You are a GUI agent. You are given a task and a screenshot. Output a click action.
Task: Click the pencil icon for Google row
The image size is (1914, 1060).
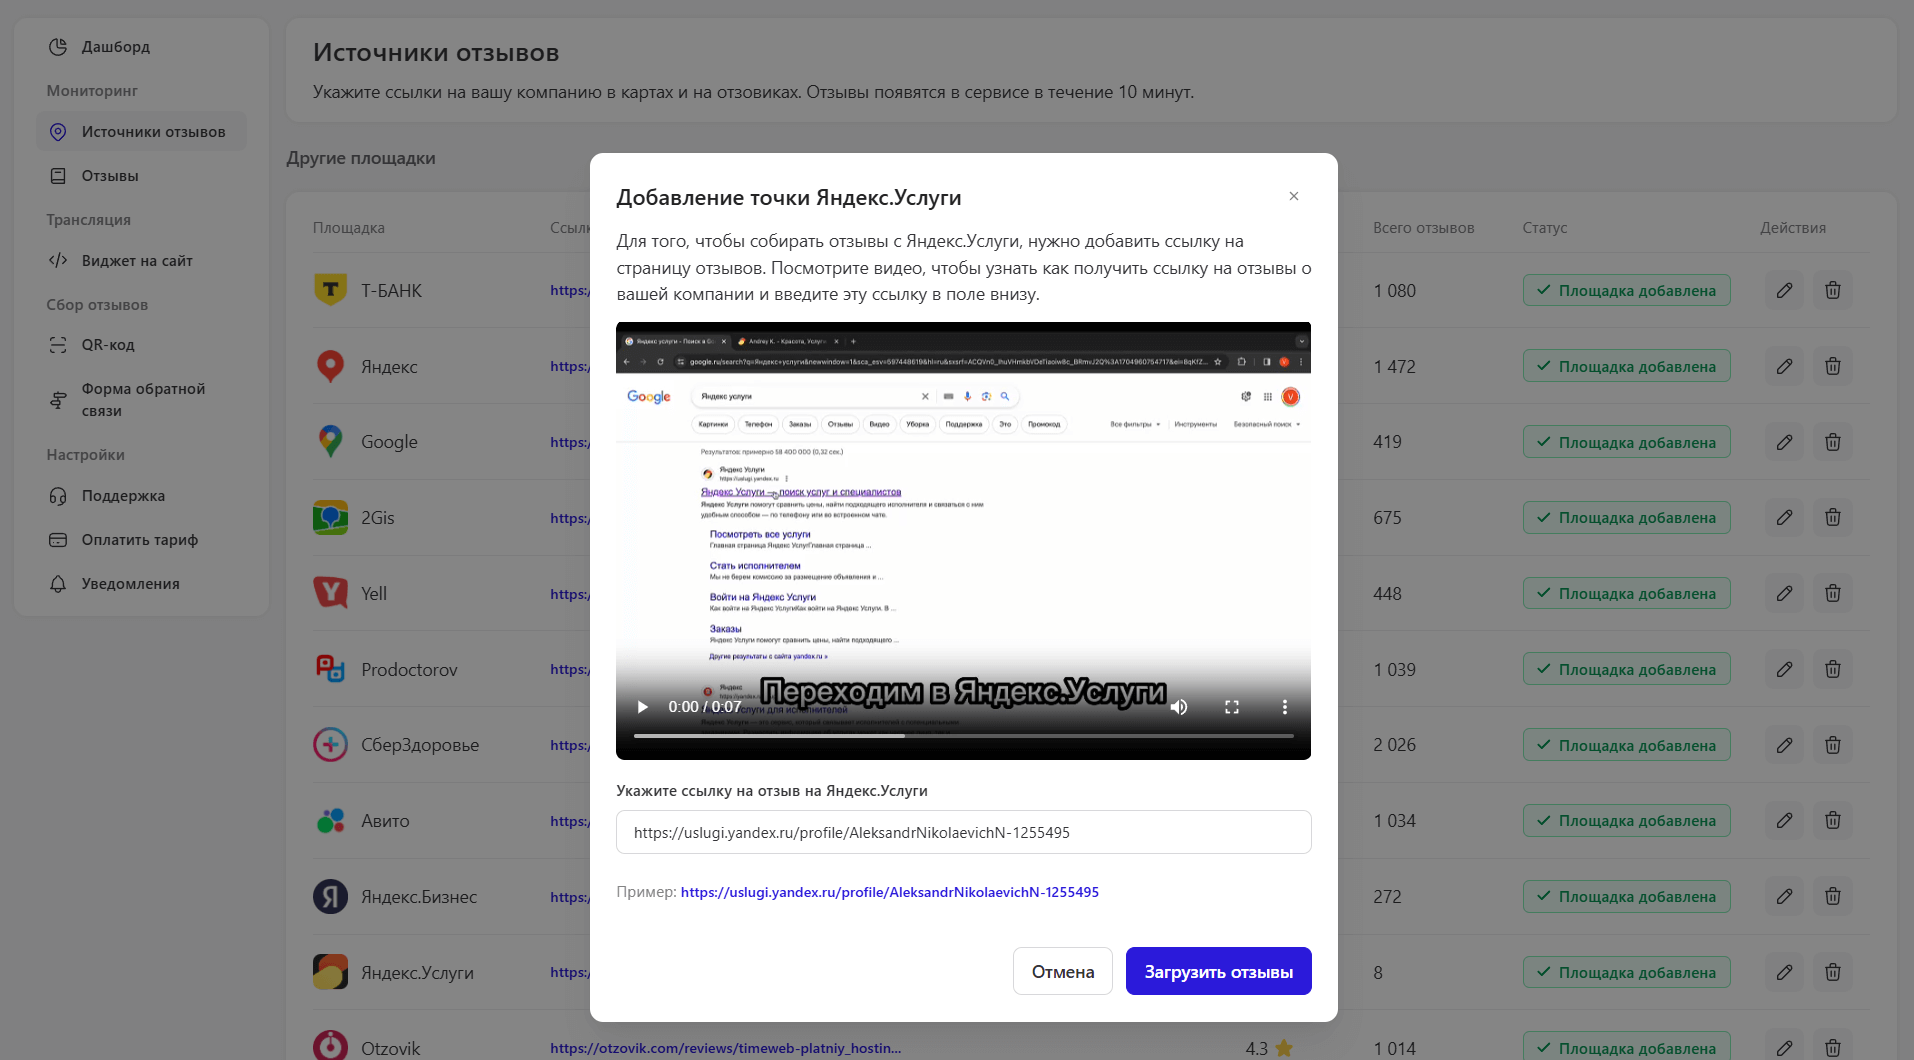tap(1784, 442)
